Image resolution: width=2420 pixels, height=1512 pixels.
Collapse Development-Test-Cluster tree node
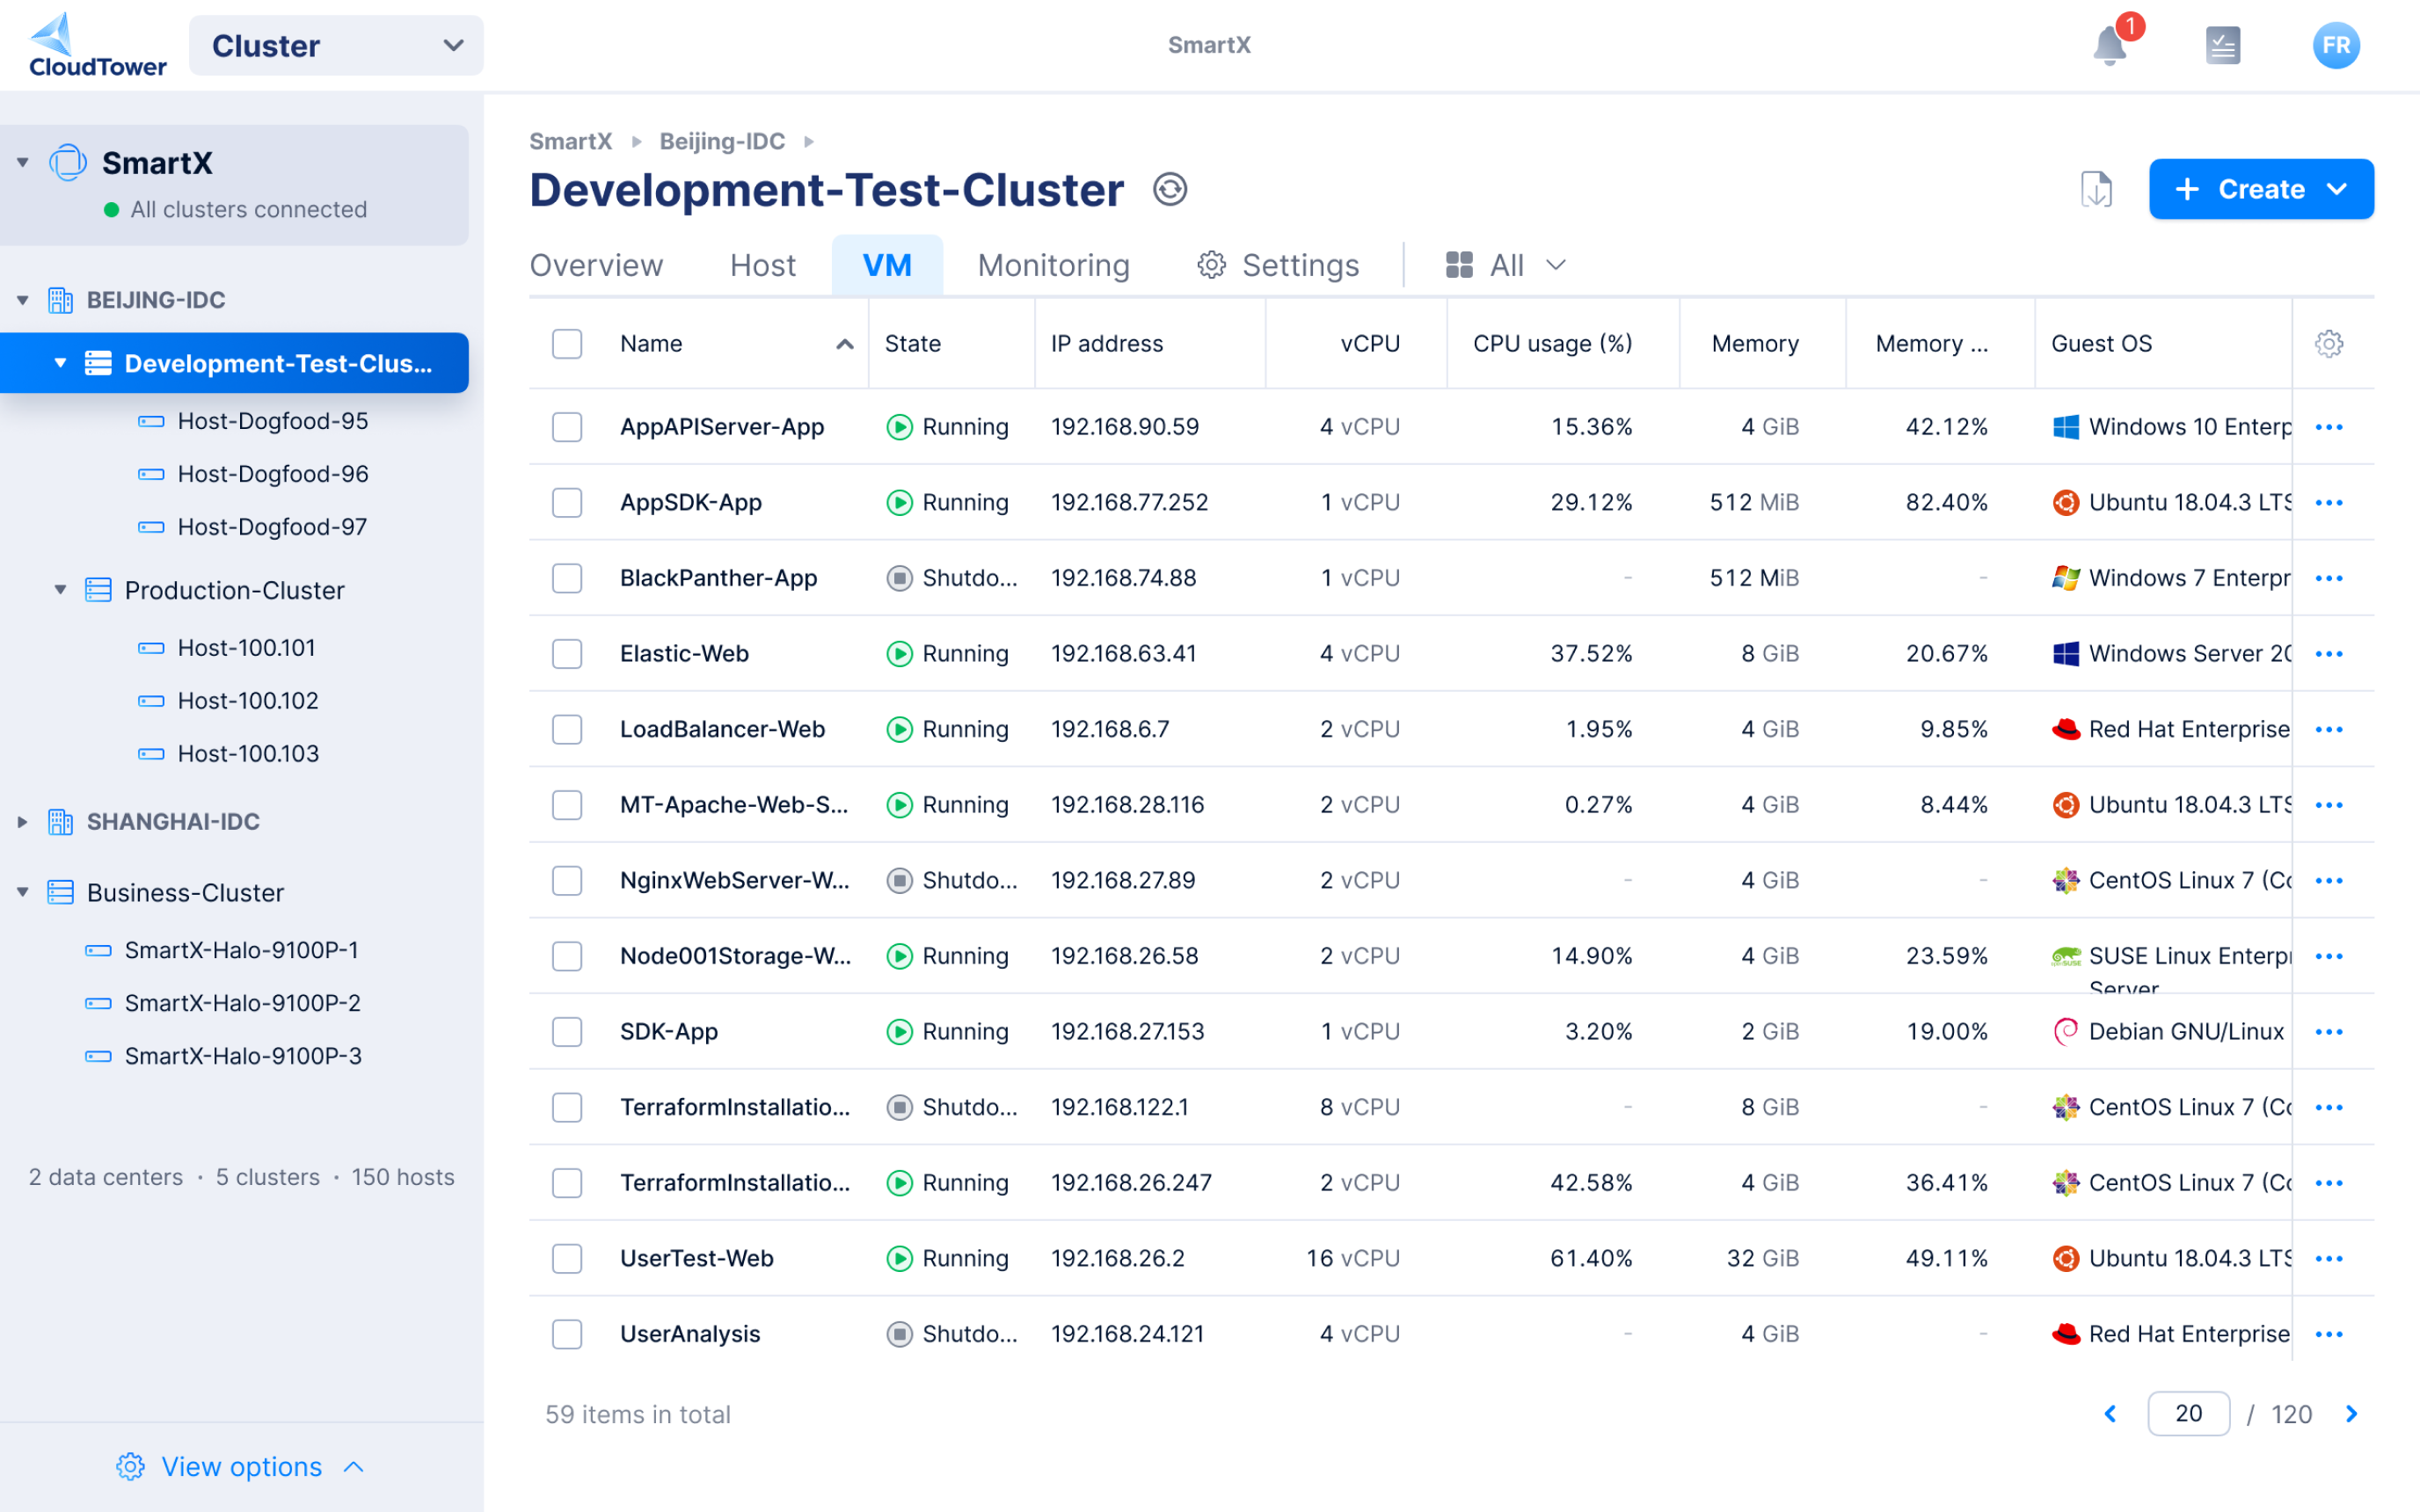click(x=60, y=362)
